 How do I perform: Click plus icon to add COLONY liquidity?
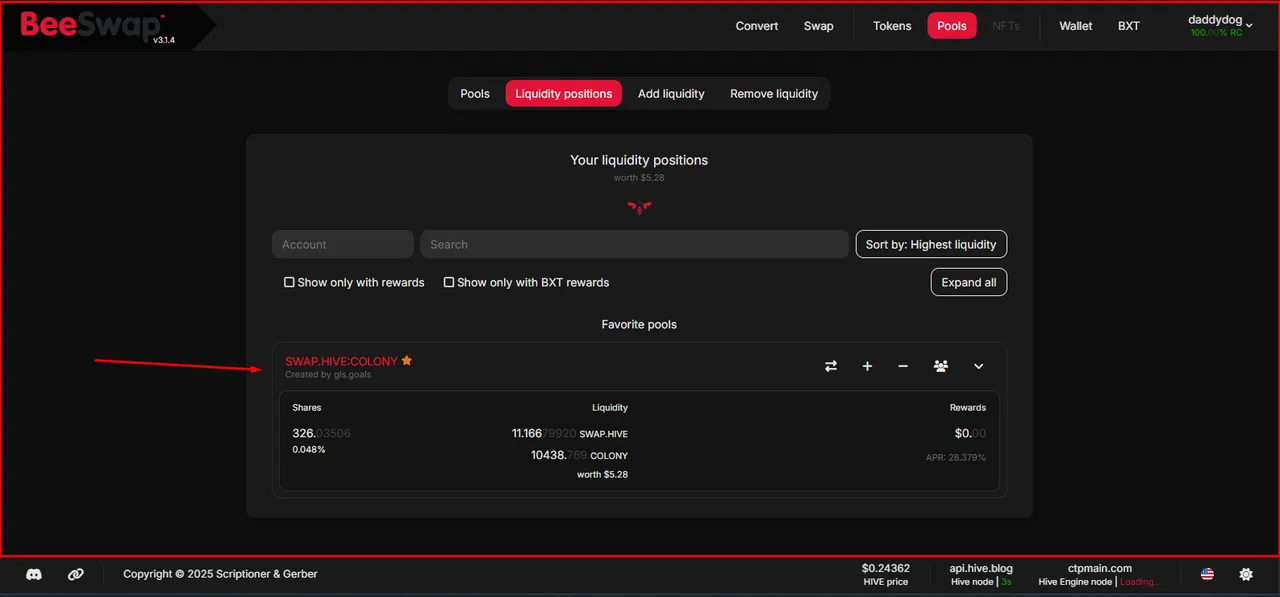tap(867, 366)
